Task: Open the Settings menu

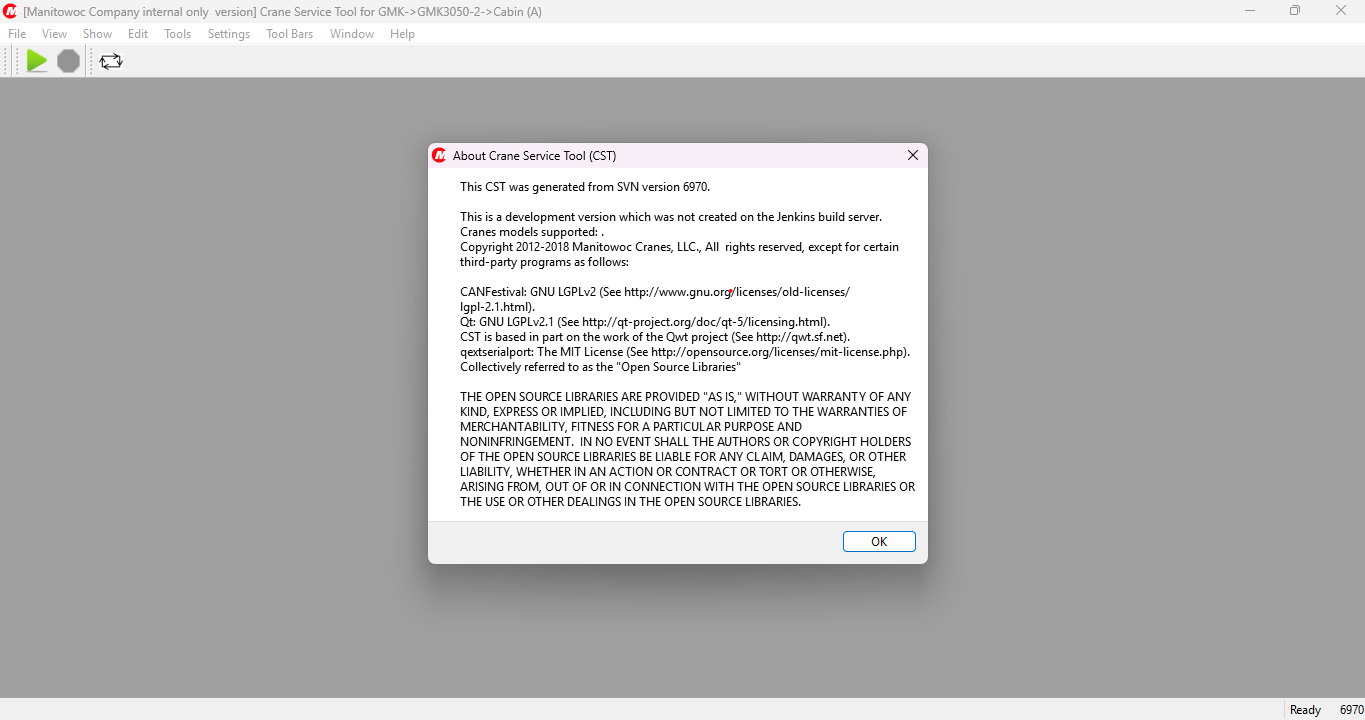Action: click(229, 34)
